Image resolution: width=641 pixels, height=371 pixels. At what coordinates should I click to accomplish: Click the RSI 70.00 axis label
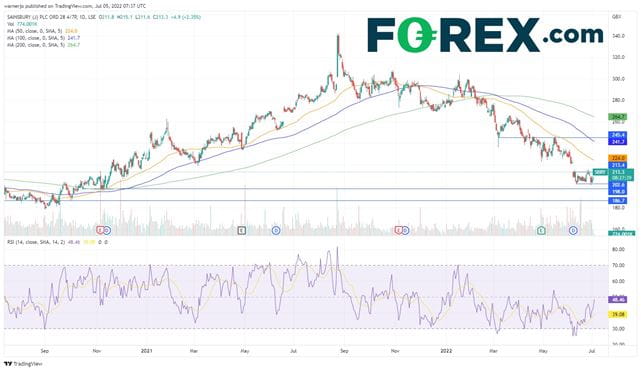point(618,265)
